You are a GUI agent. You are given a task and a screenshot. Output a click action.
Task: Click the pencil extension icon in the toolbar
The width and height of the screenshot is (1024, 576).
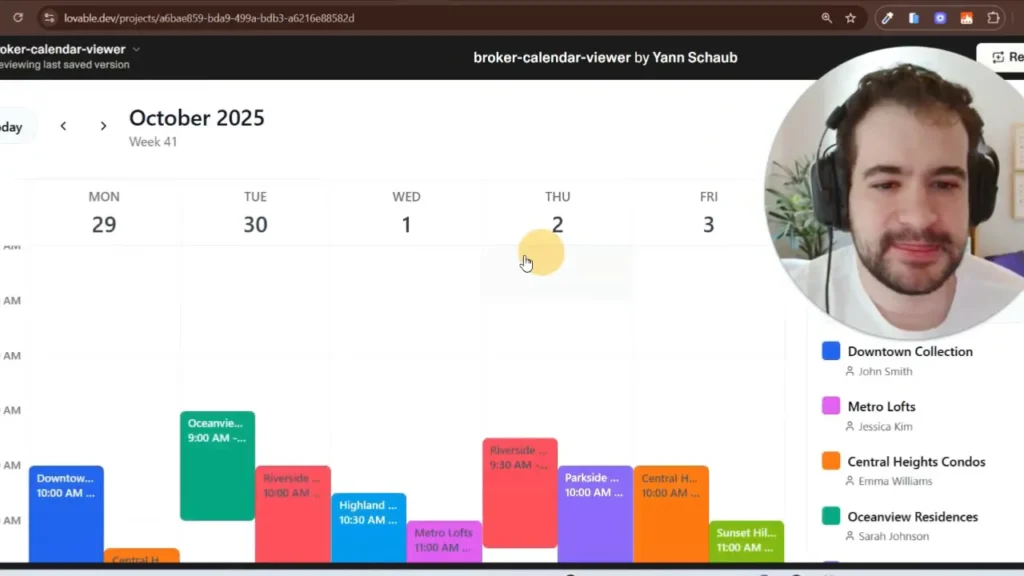(887, 18)
